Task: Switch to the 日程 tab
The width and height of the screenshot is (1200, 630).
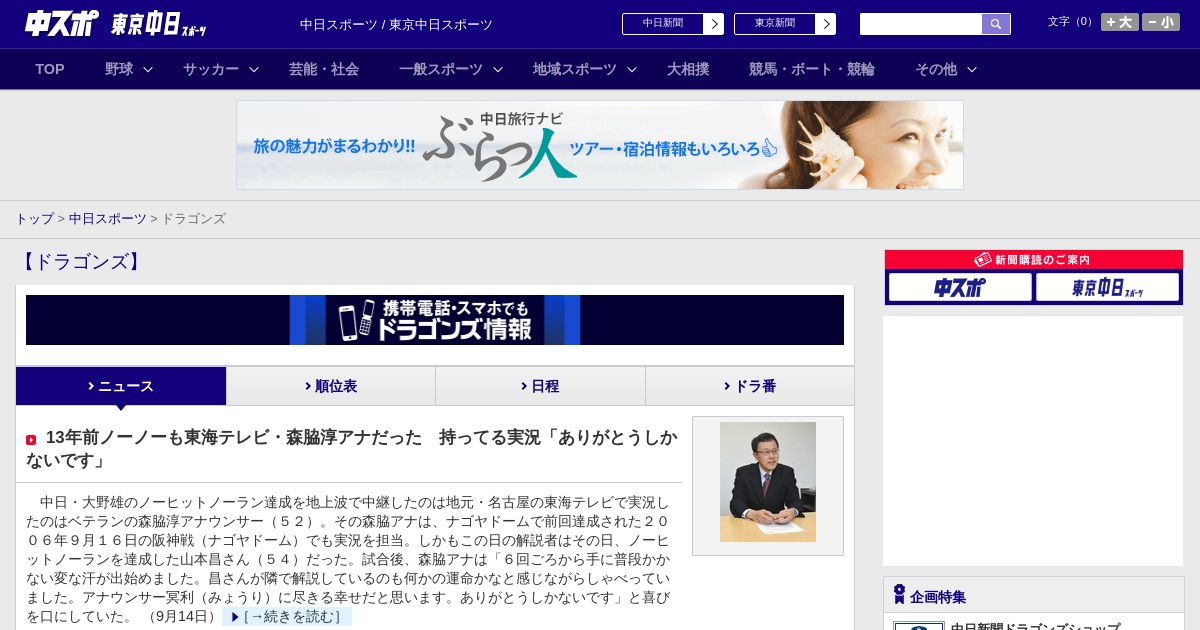Action: coord(540,386)
